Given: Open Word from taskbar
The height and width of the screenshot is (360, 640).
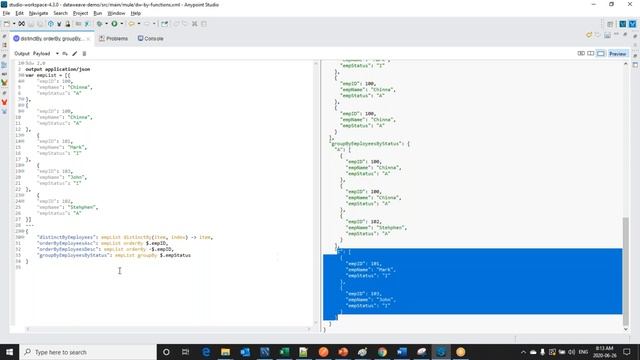Looking at the screenshot, I should (402, 352).
